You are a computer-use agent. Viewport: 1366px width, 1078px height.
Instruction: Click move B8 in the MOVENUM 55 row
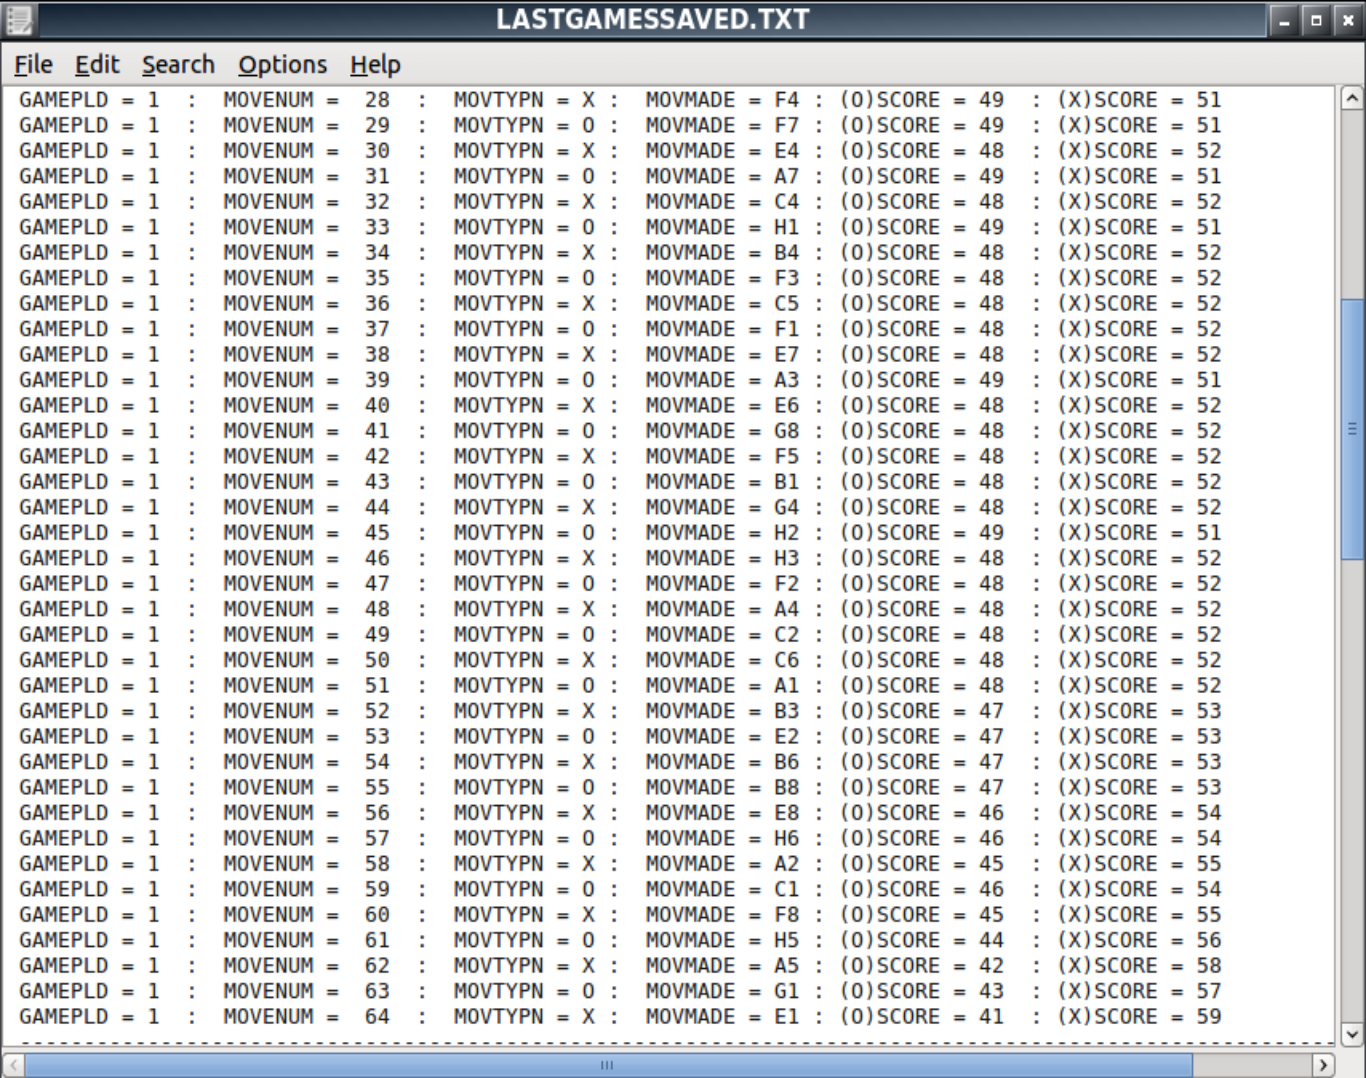(x=787, y=788)
